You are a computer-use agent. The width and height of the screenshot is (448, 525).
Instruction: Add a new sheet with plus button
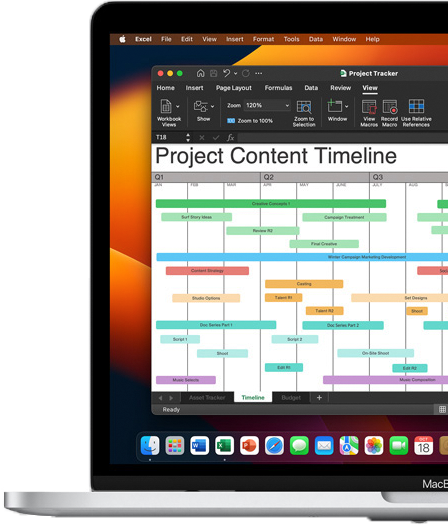(x=319, y=397)
